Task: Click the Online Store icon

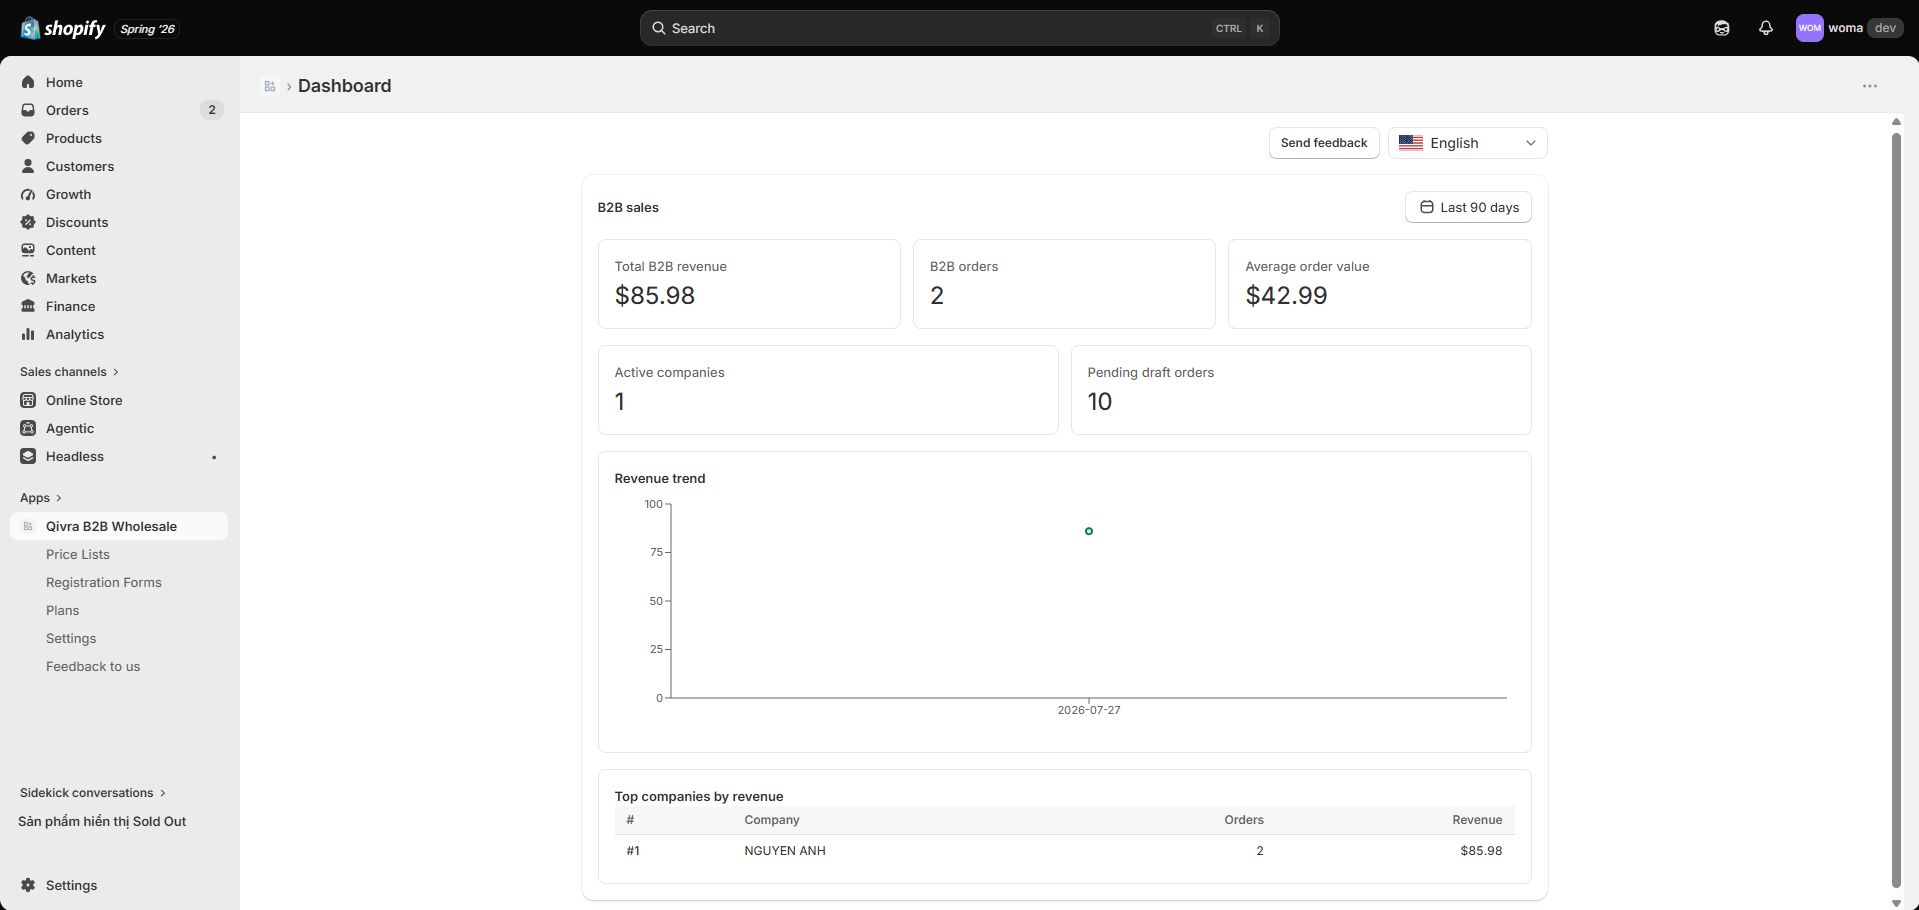Action: (28, 400)
